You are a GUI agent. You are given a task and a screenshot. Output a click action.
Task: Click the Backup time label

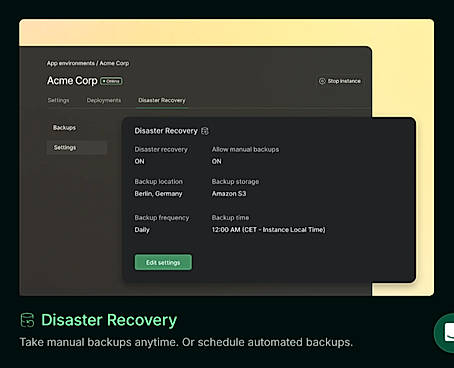click(x=230, y=218)
